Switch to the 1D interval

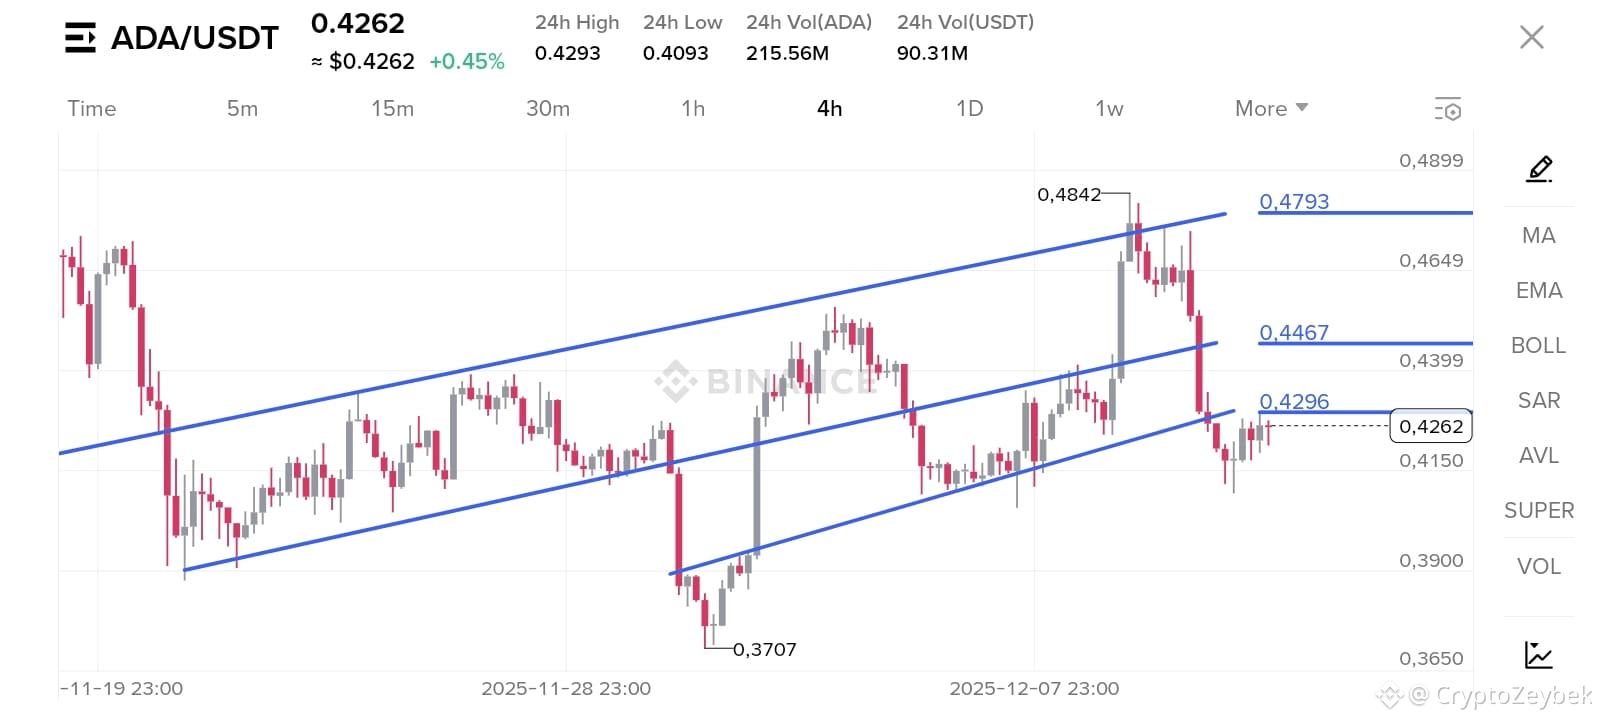coord(969,109)
